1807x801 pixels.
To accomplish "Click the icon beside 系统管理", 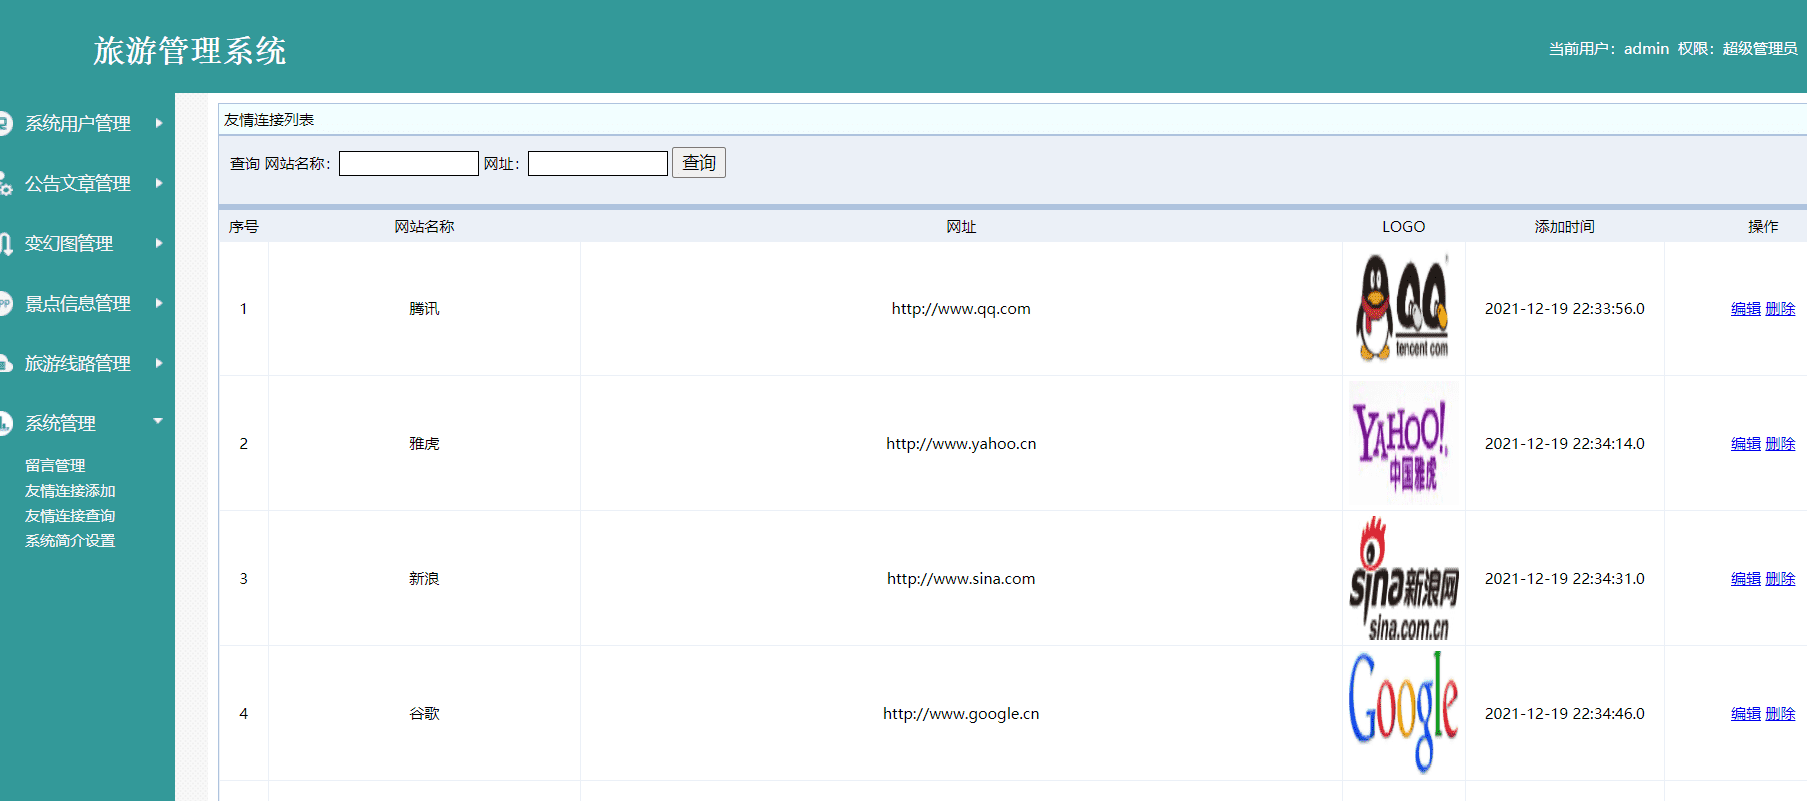I will click(x=5, y=423).
